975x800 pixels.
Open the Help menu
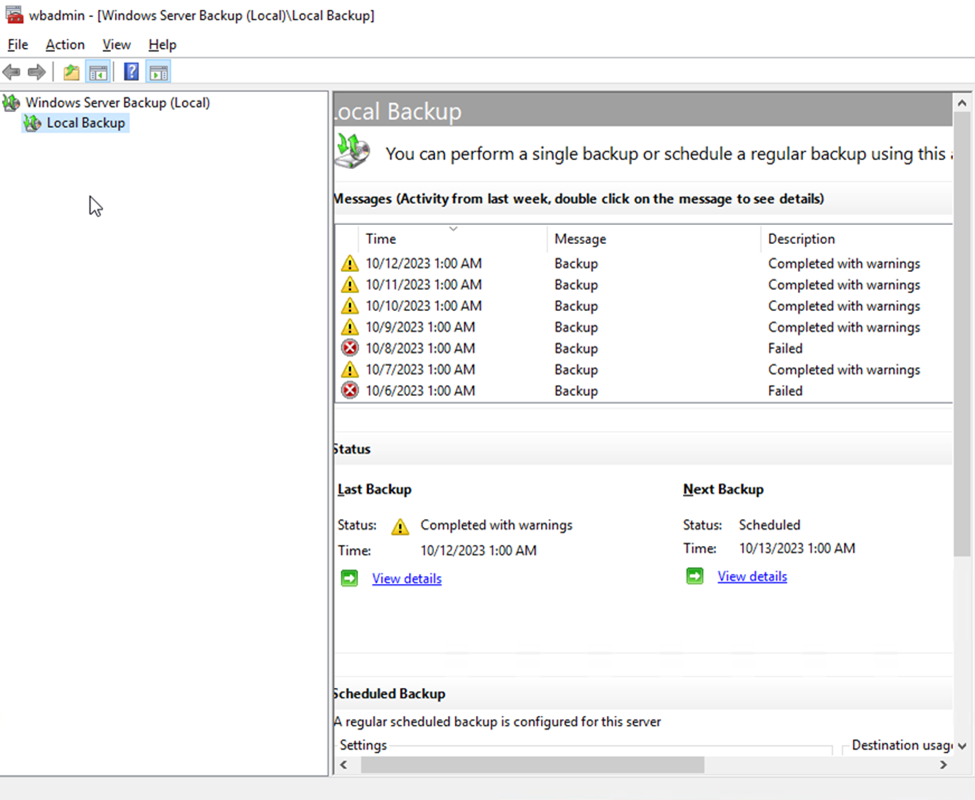point(162,45)
